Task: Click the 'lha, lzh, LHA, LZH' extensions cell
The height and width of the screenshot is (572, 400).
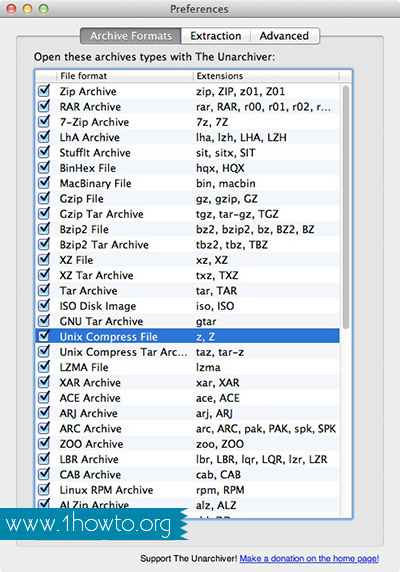Action: tap(241, 137)
